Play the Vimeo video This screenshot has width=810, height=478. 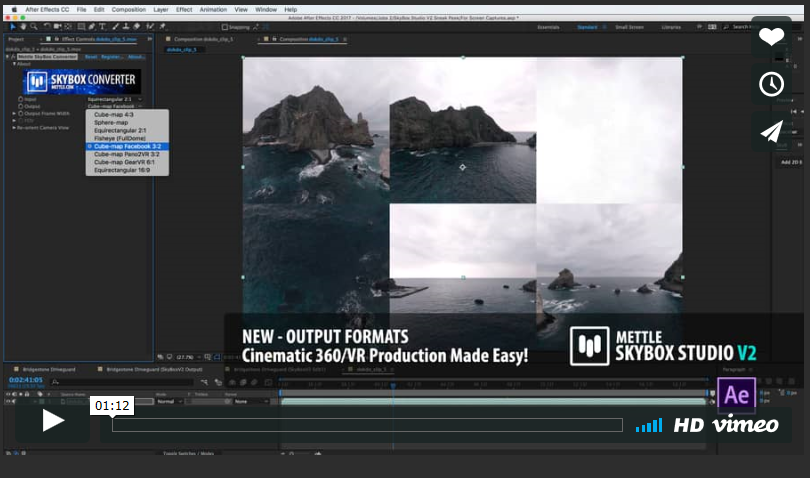(x=53, y=420)
